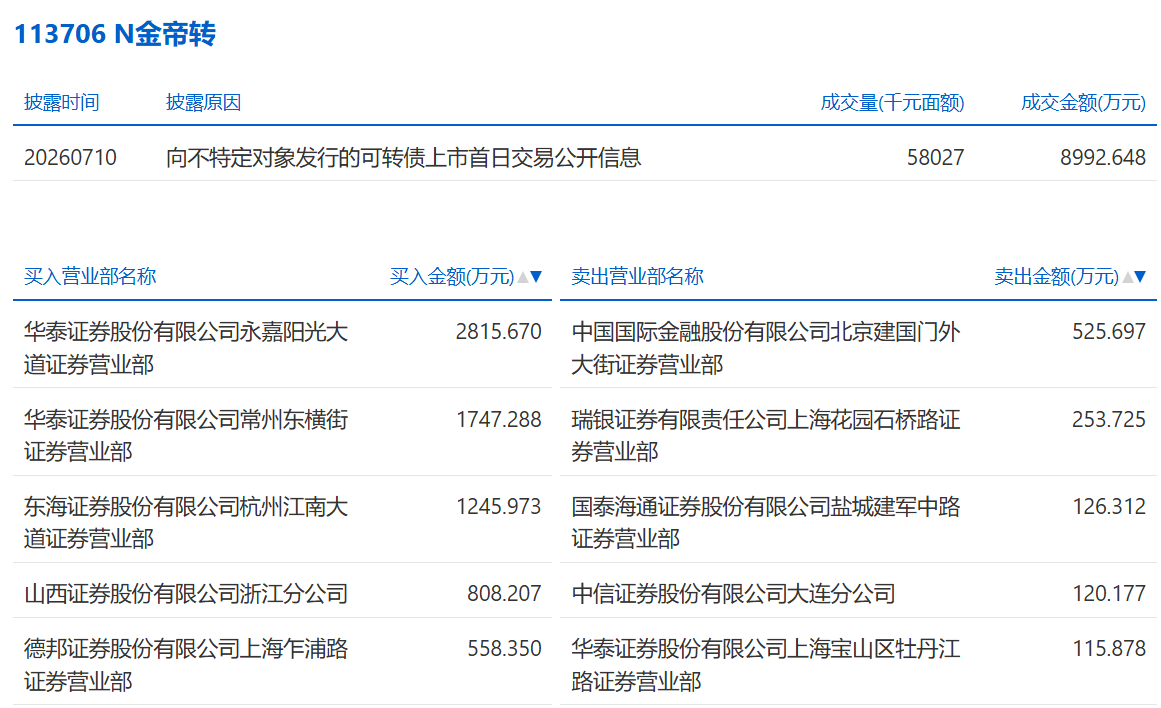The height and width of the screenshot is (708, 1161).
Task: Click the 买入金额(万元) header label
Action: click(452, 276)
